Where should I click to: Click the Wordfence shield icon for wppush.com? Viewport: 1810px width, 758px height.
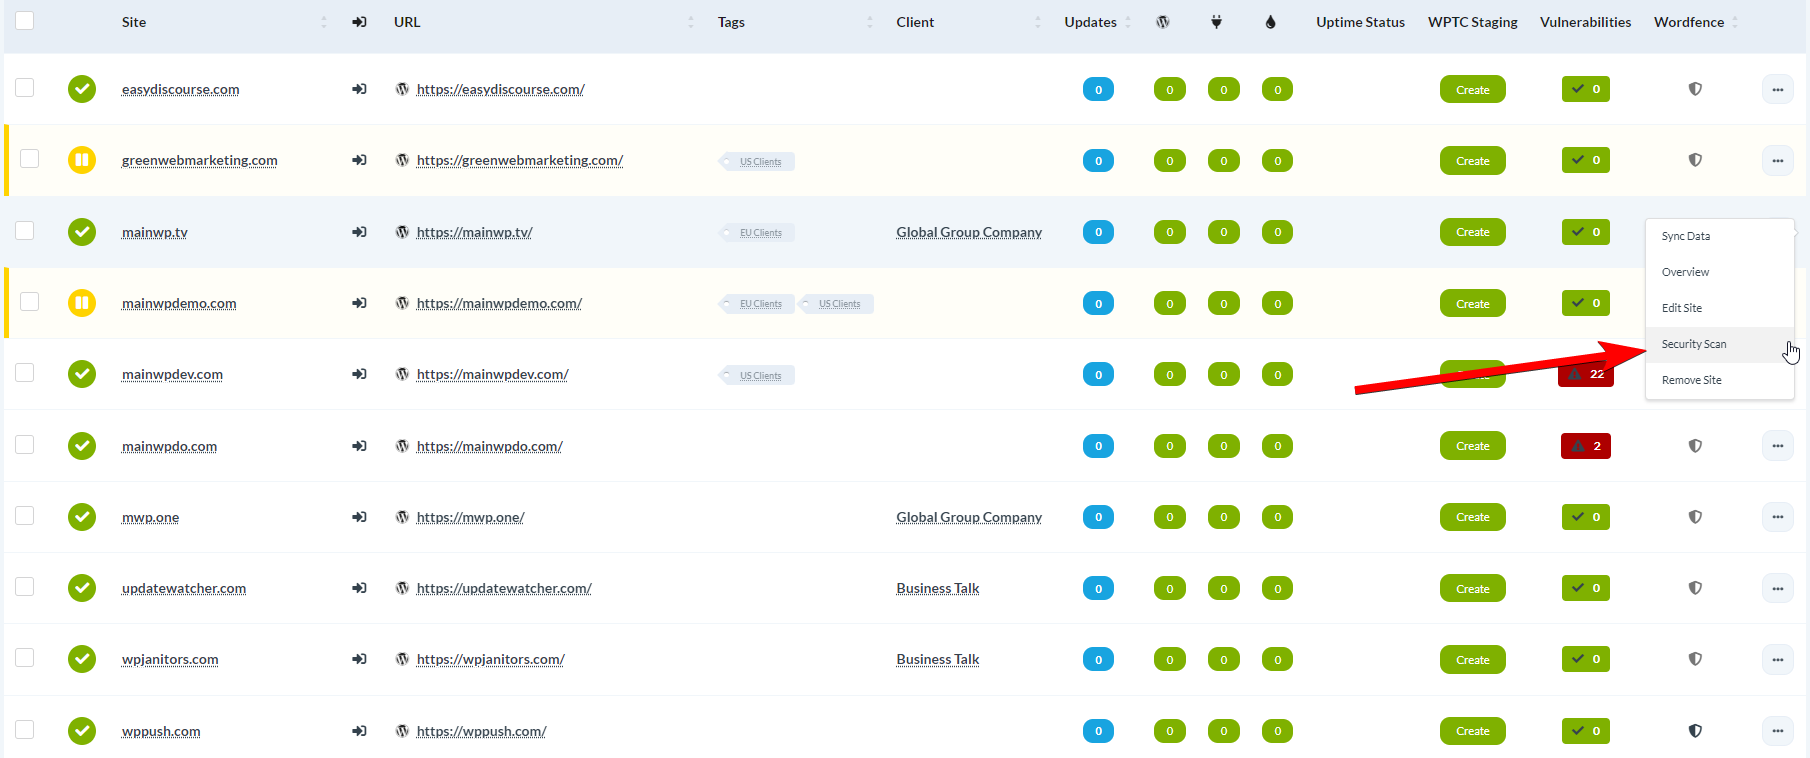click(1695, 731)
